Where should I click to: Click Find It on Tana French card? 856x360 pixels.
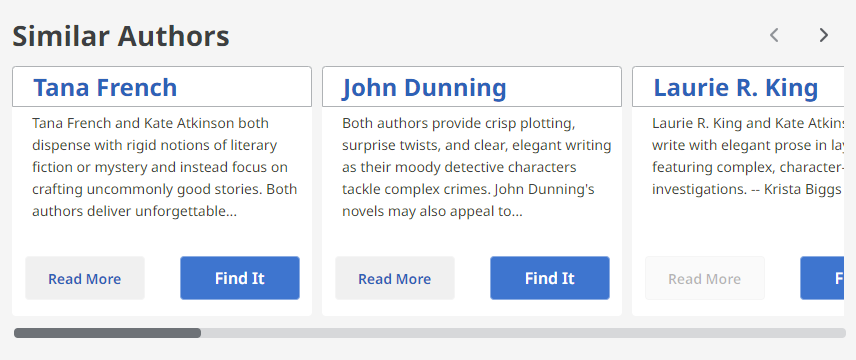240,278
